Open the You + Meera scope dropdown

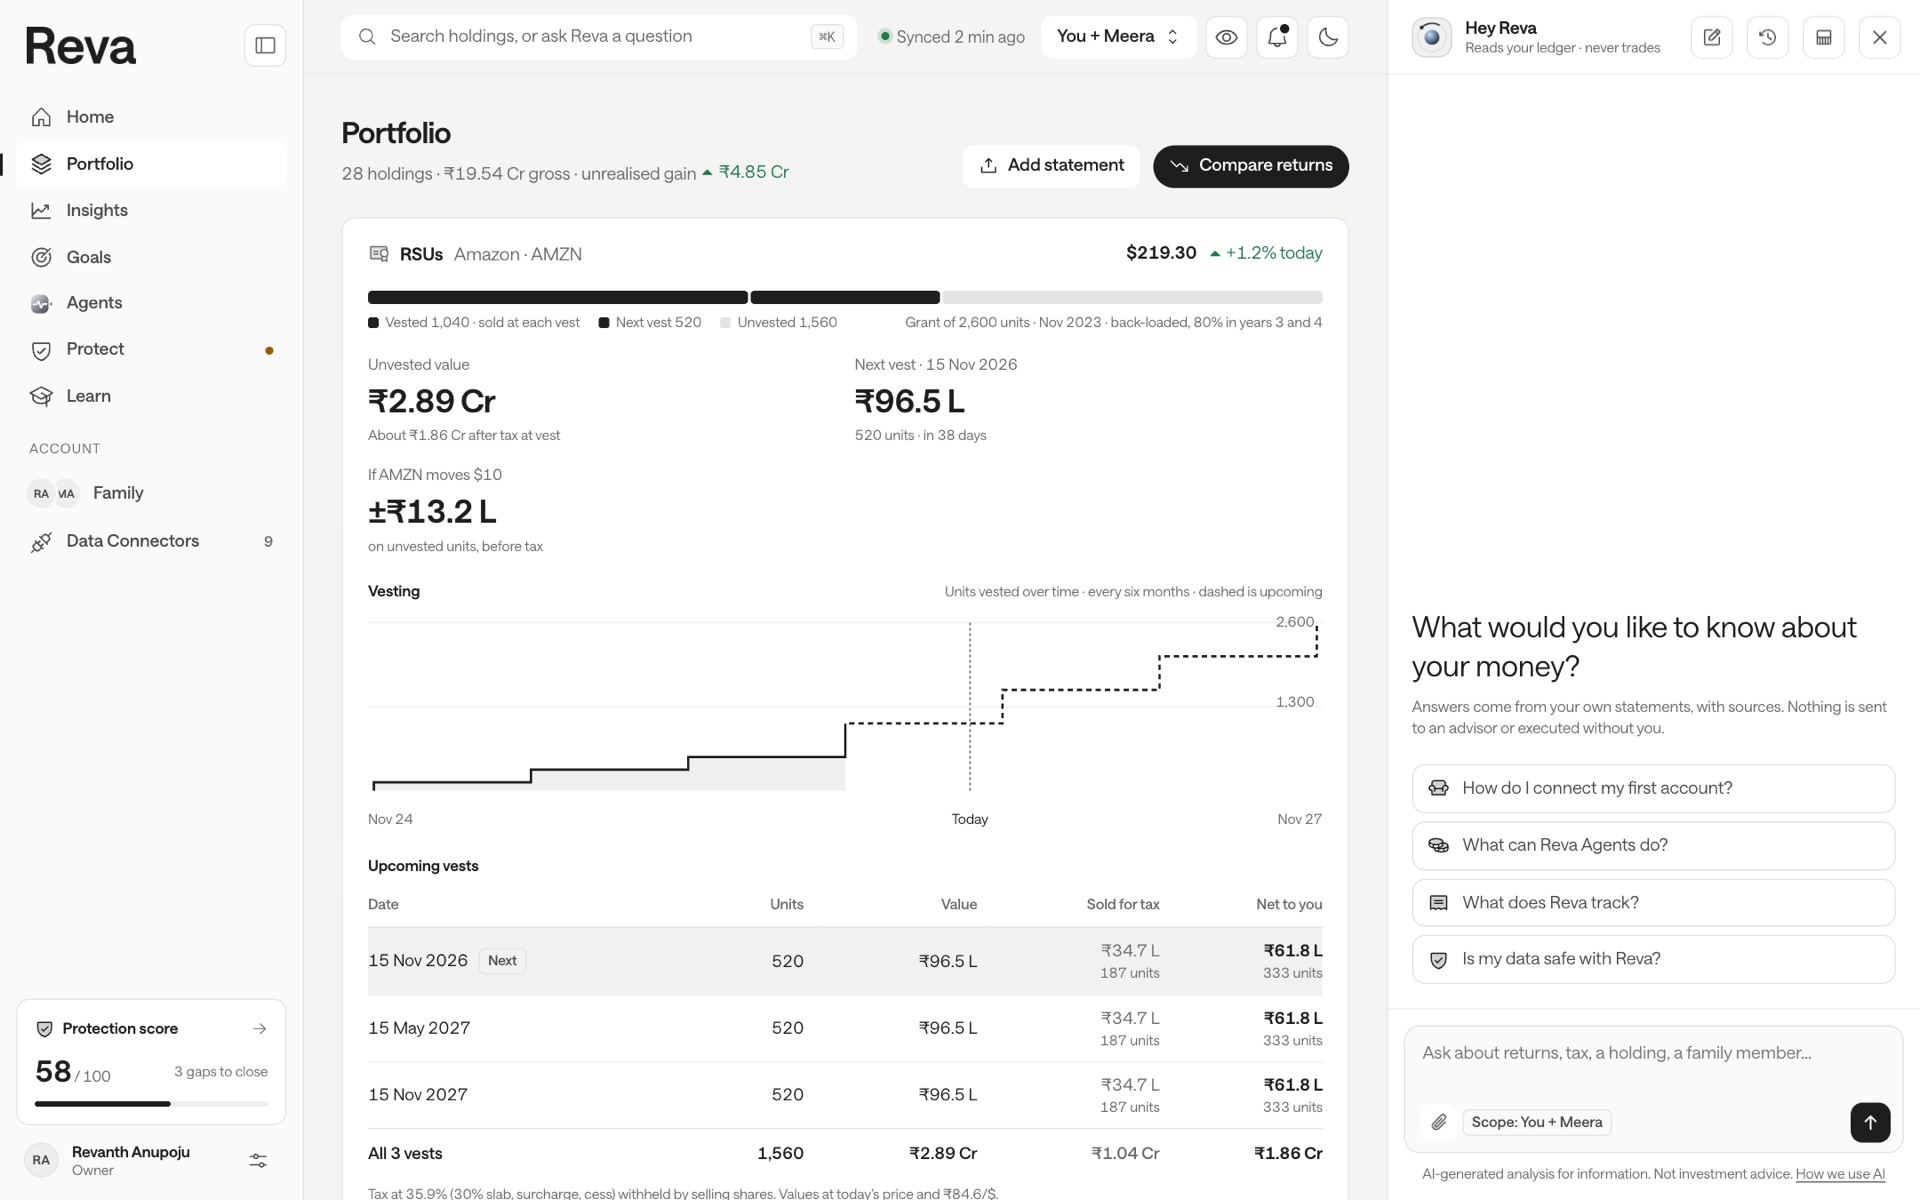tap(1118, 37)
